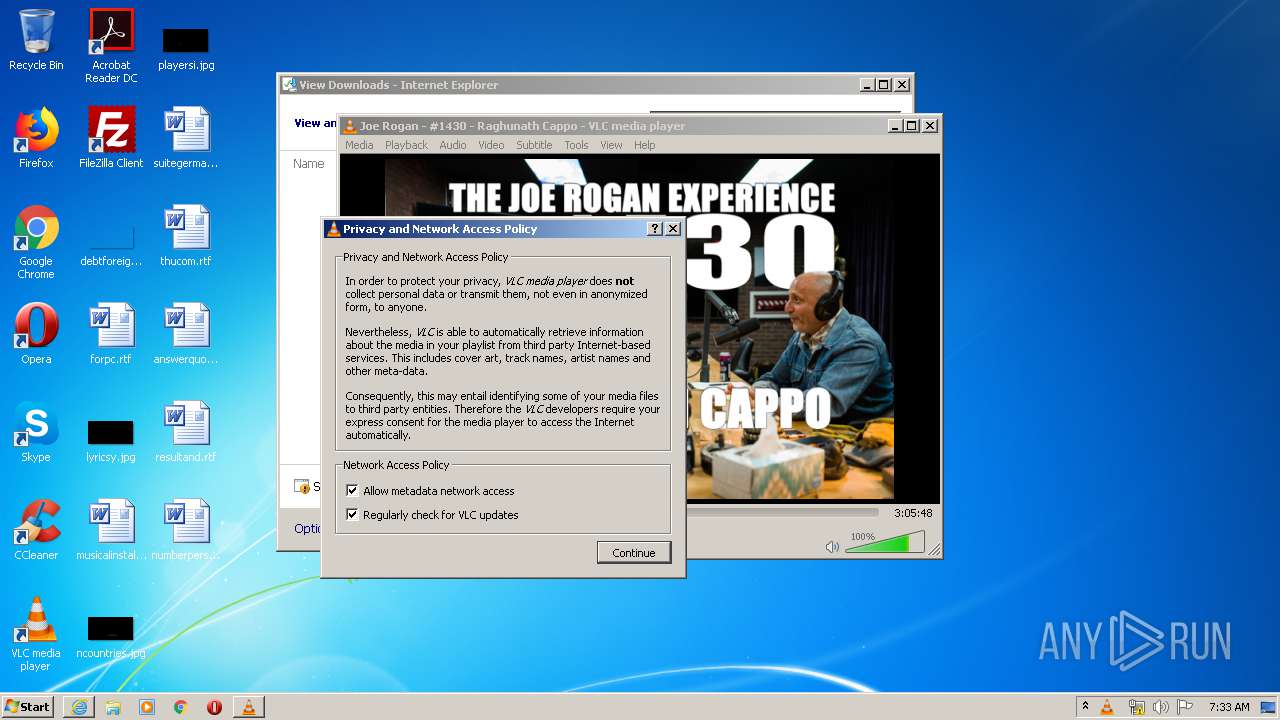
Task: Click Name column header in Downloads window
Action: coord(308,164)
